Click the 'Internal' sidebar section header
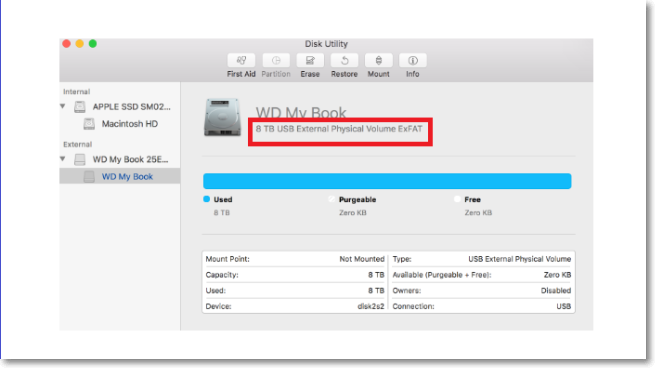The height and width of the screenshot is (368, 655). pos(76,92)
